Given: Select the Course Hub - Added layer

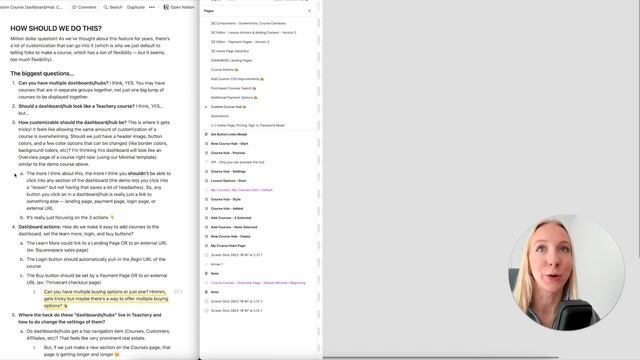Looking at the screenshot, I should (x=227, y=209).
